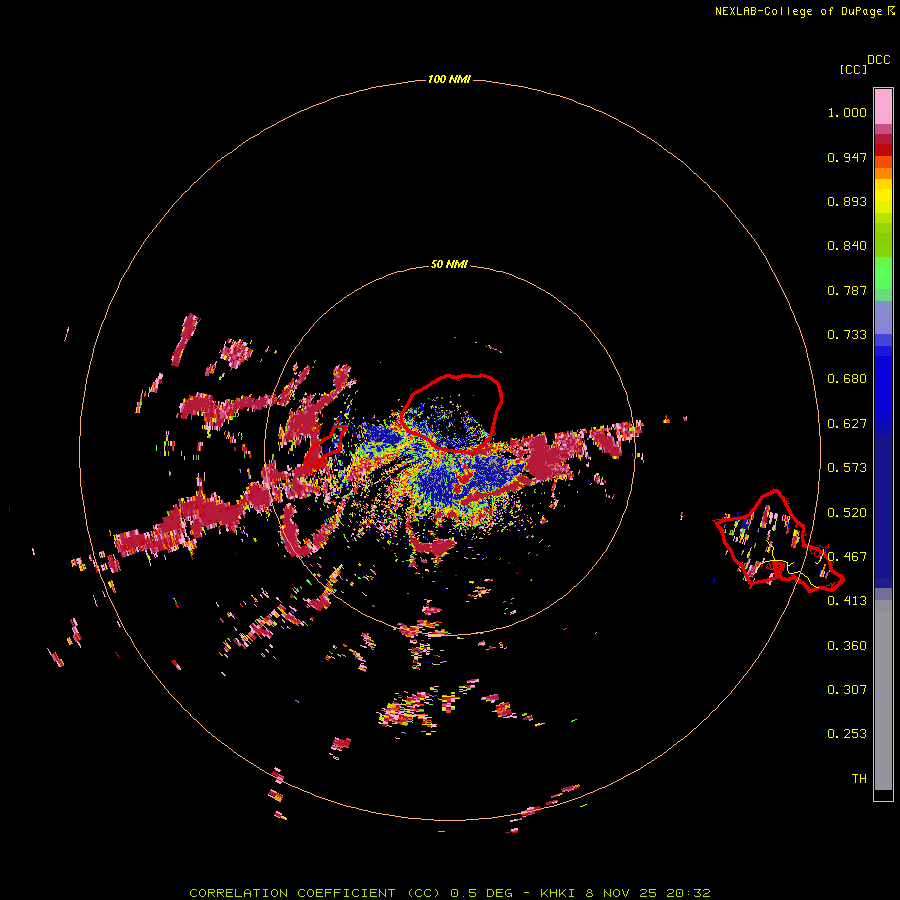
Task: Click the 0.360 colorbar value
Action: point(847,646)
